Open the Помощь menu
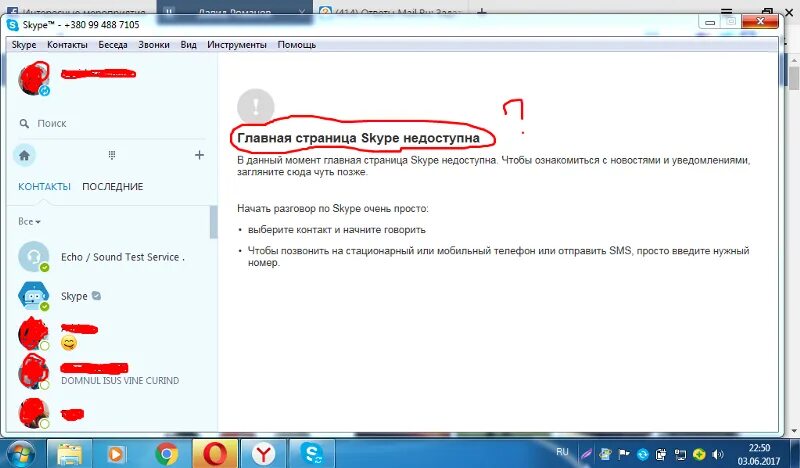800x468 pixels. point(296,44)
